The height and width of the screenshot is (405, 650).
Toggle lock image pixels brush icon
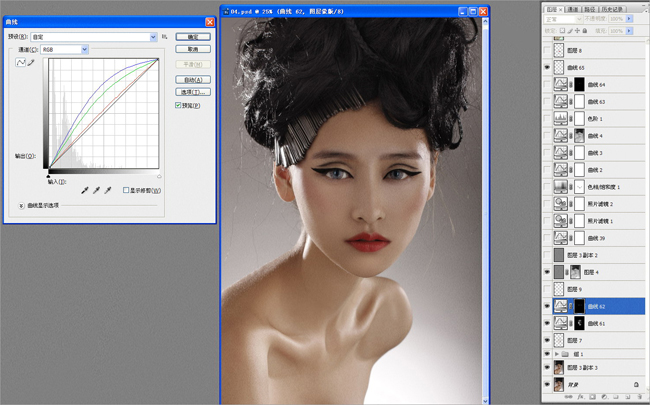click(x=570, y=31)
